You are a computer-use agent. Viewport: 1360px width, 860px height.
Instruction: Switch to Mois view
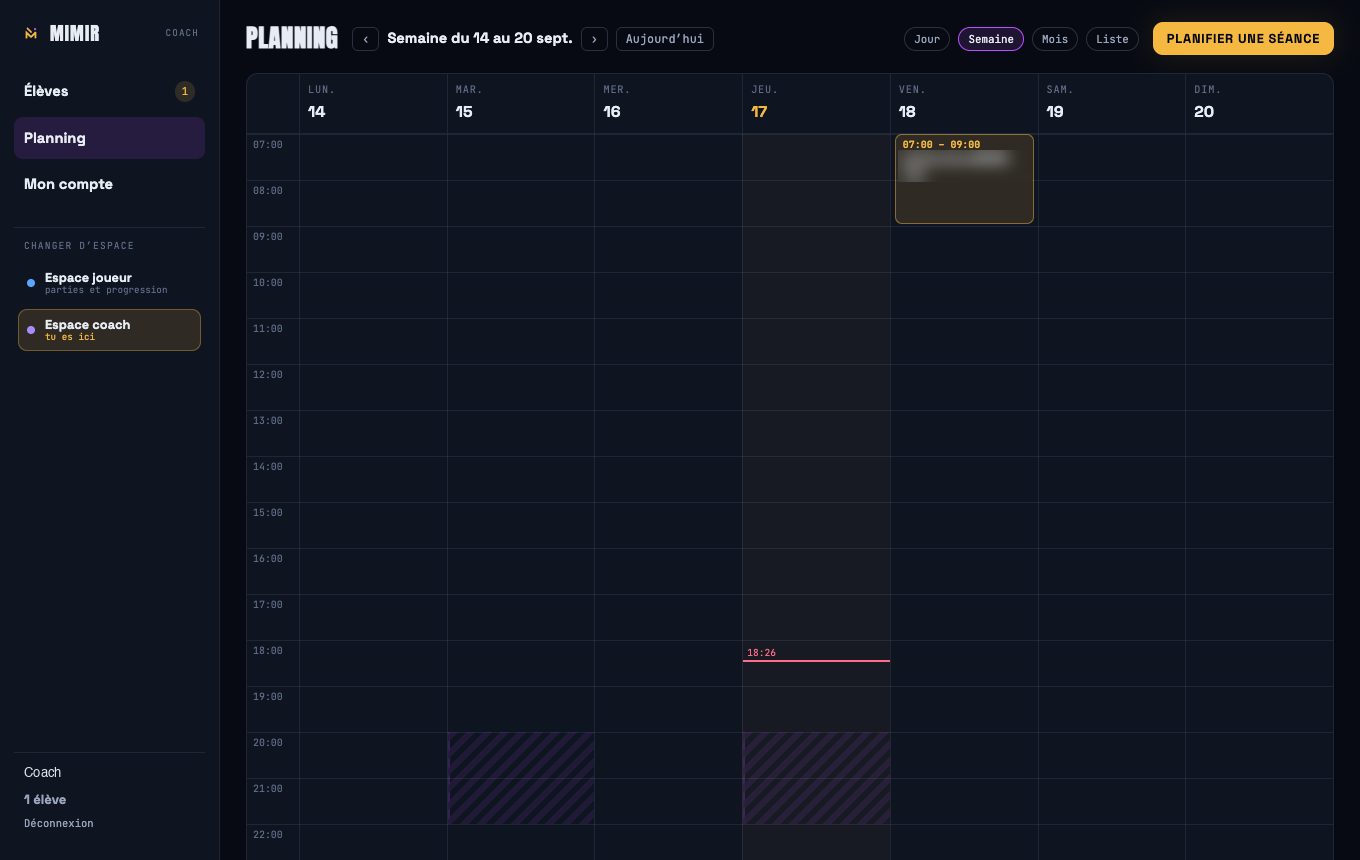click(1055, 39)
